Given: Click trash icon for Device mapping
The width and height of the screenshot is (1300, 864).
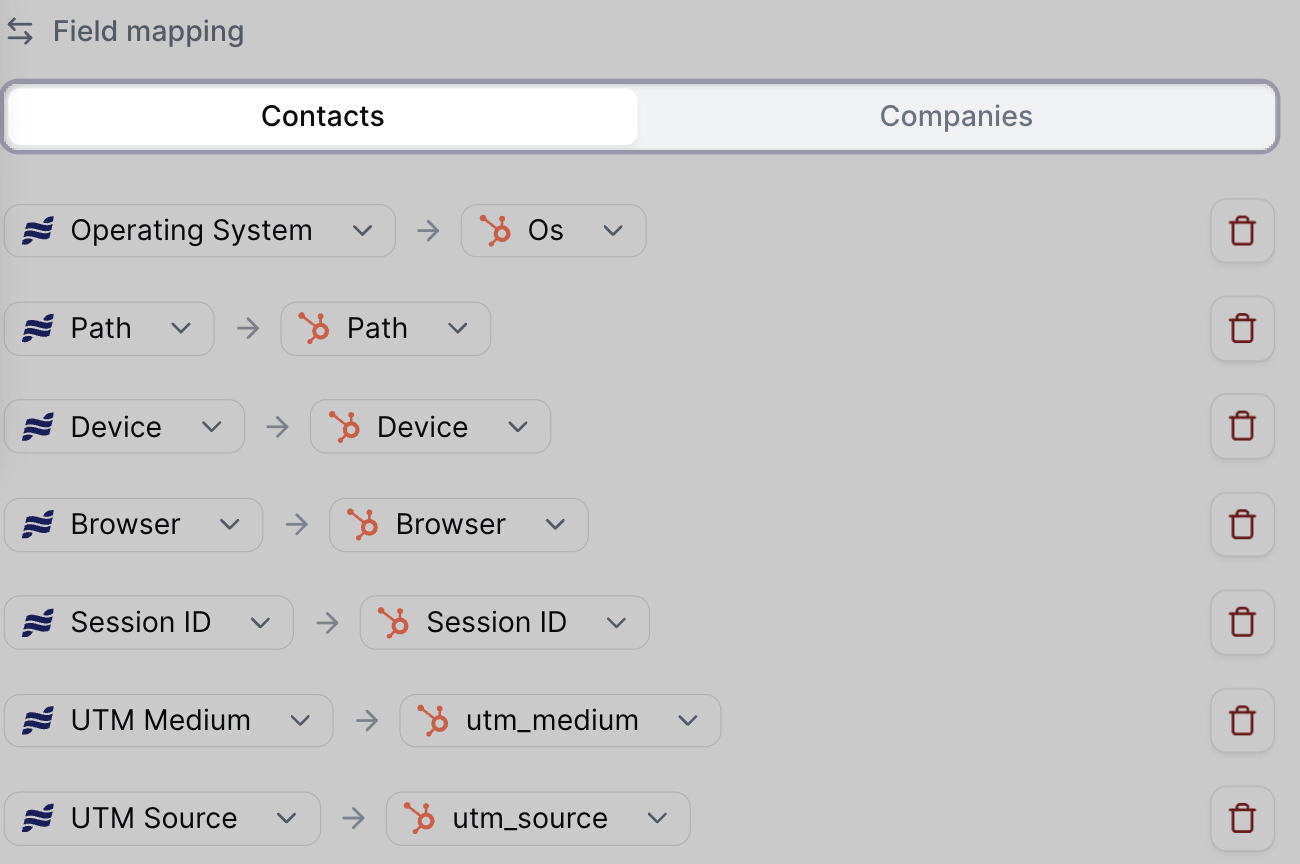Looking at the screenshot, I should coord(1242,427).
